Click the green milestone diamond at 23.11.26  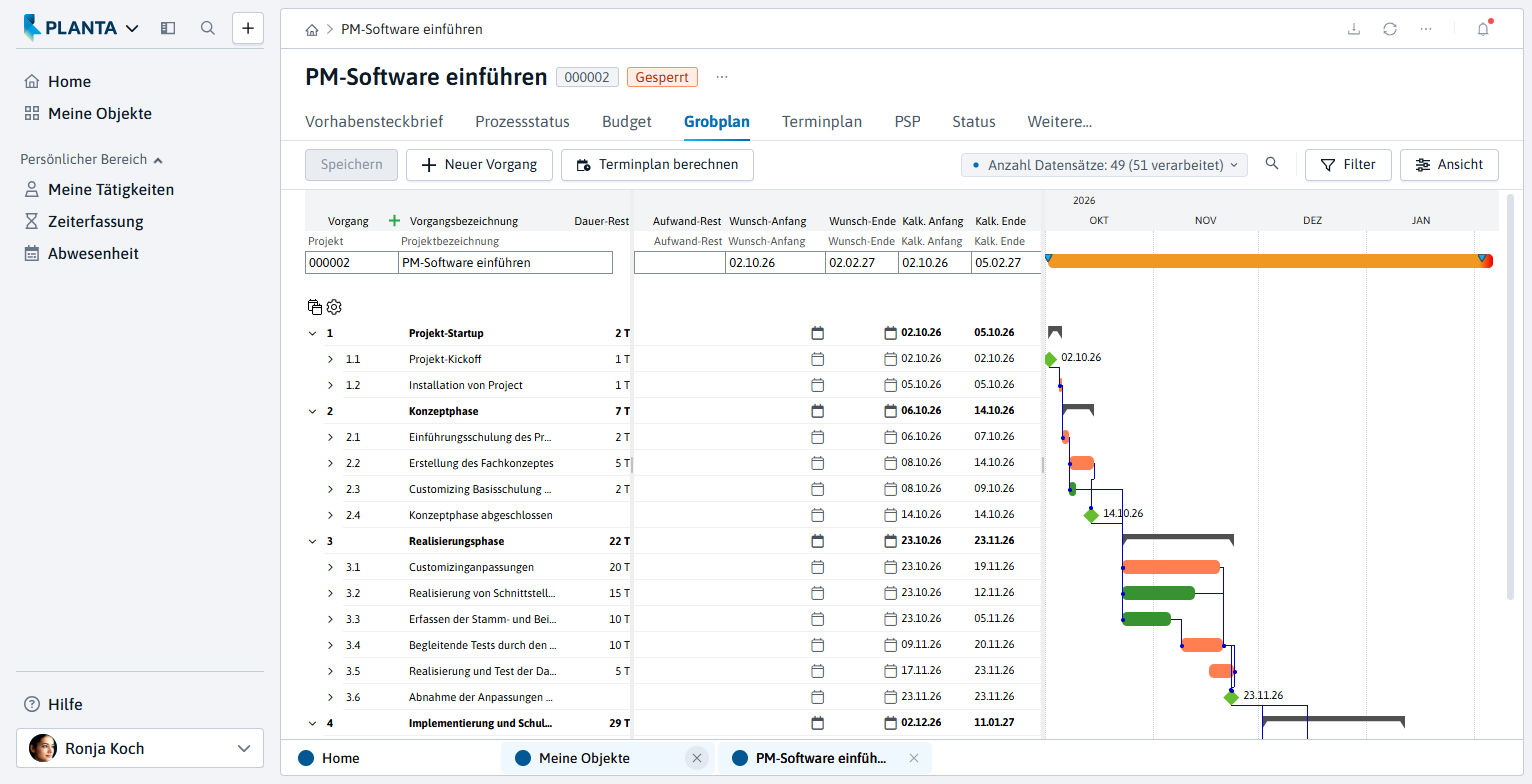pyautogui.click(x=1231, y=697)
